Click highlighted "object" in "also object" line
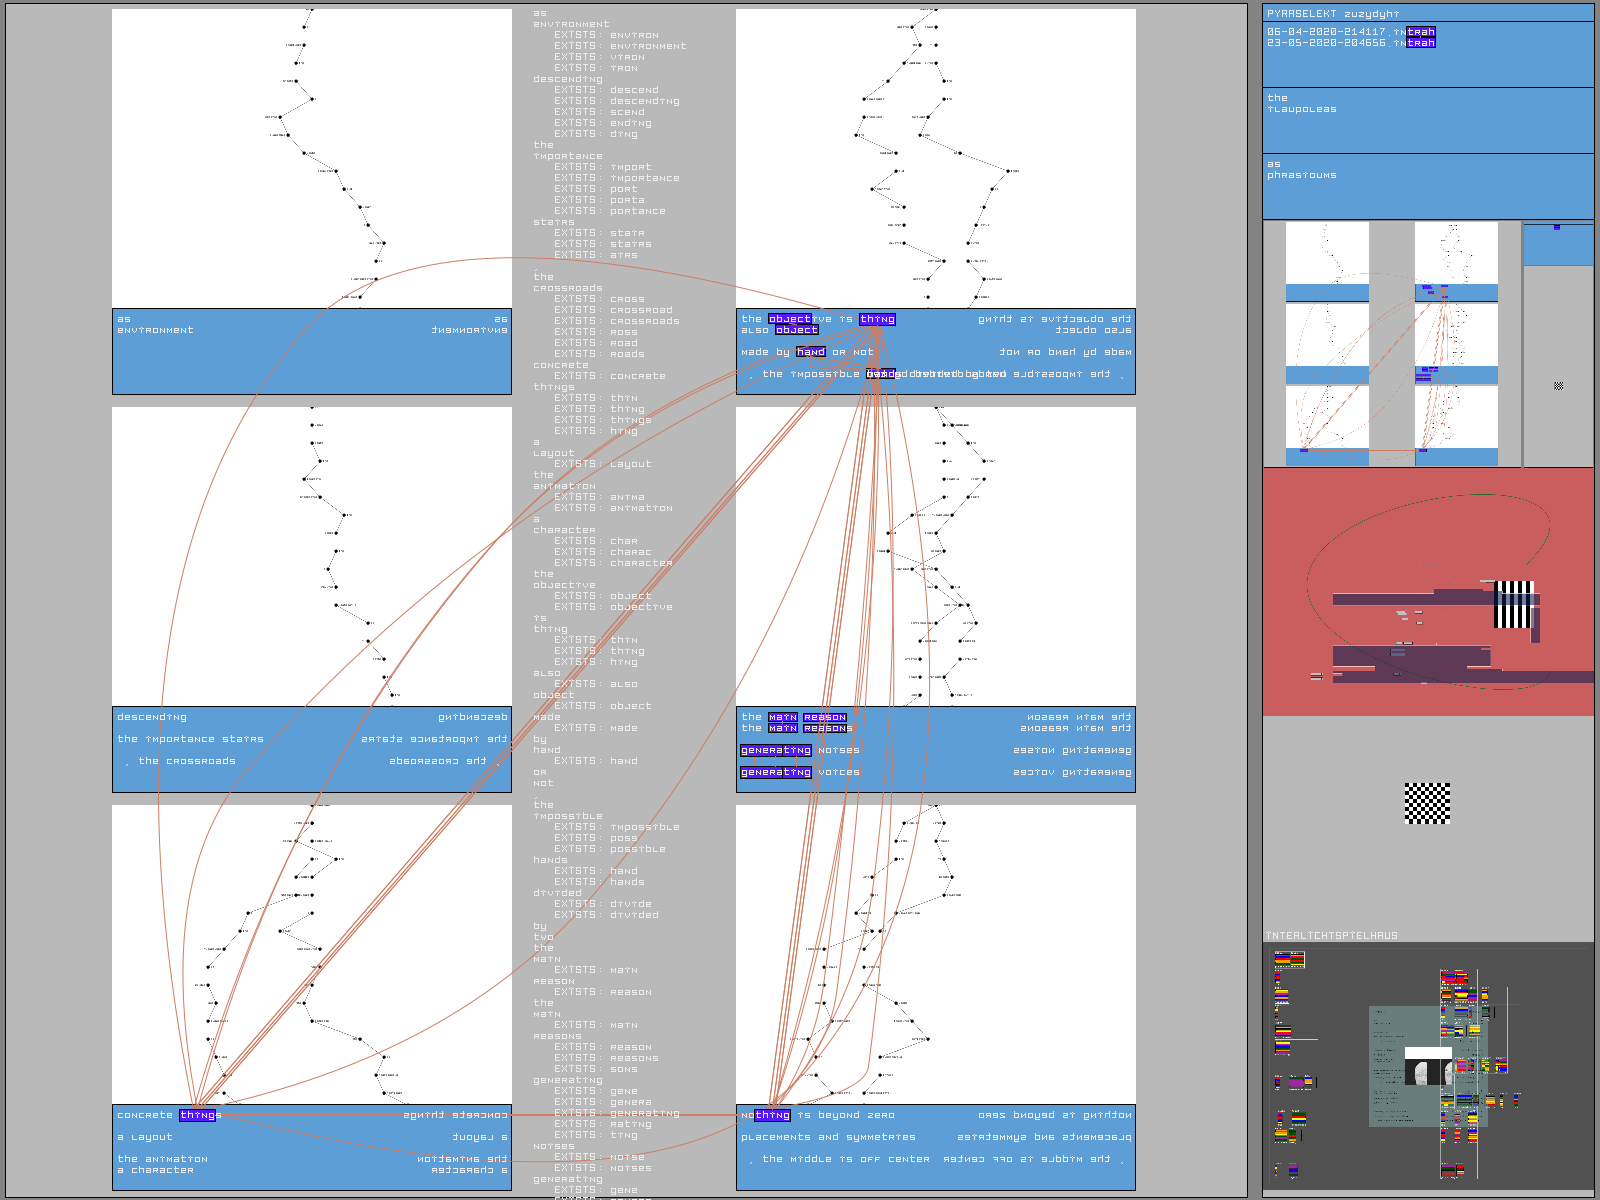This screenshot has height=1200, width=1600. click(x=797, y=330)
